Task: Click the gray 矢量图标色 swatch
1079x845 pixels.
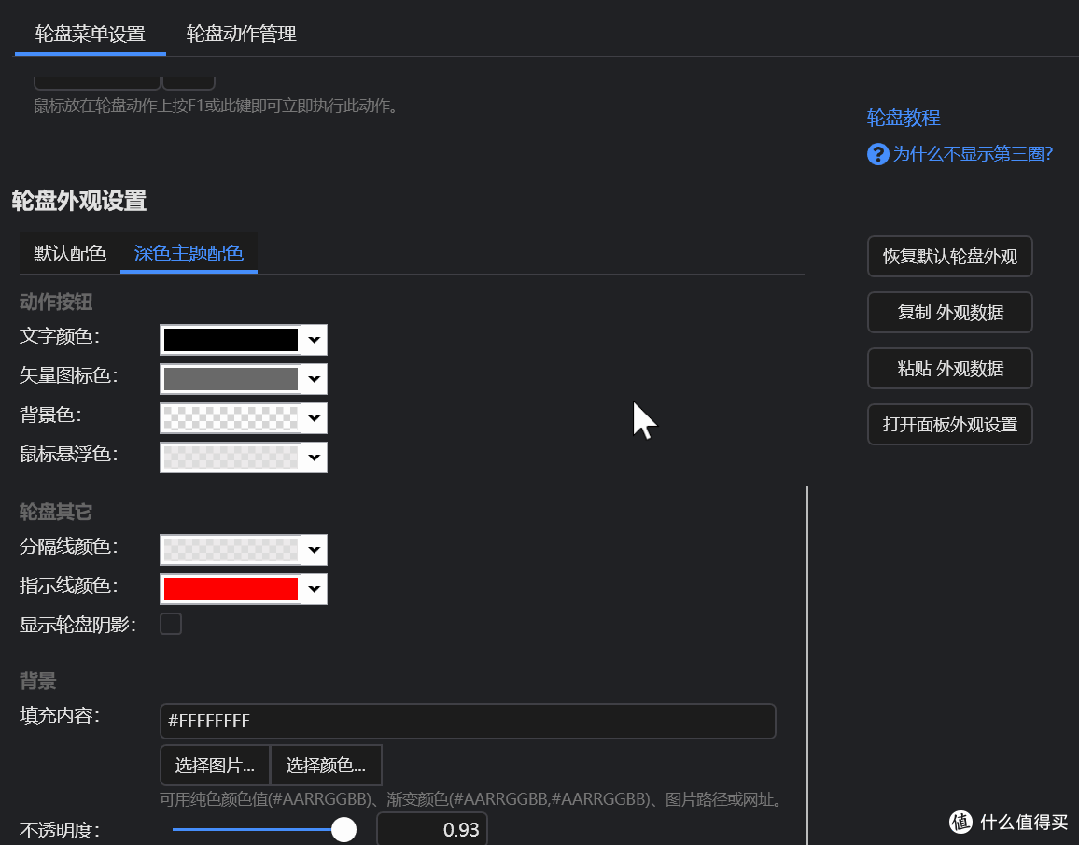Action: pyautogui.click(x=231, y=378)
